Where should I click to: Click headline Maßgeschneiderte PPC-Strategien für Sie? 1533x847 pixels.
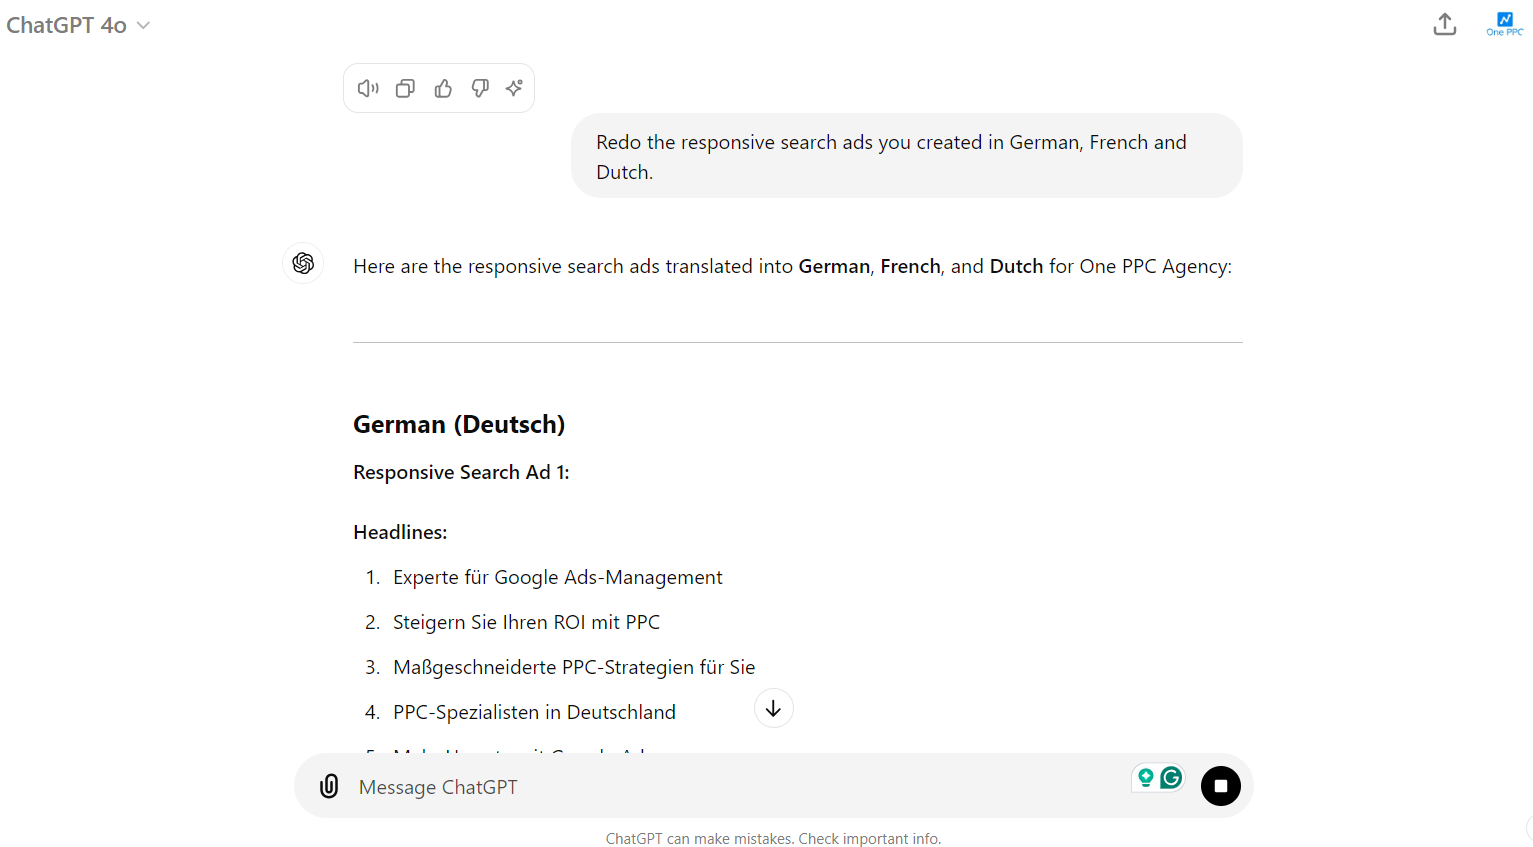coord(574,667)
